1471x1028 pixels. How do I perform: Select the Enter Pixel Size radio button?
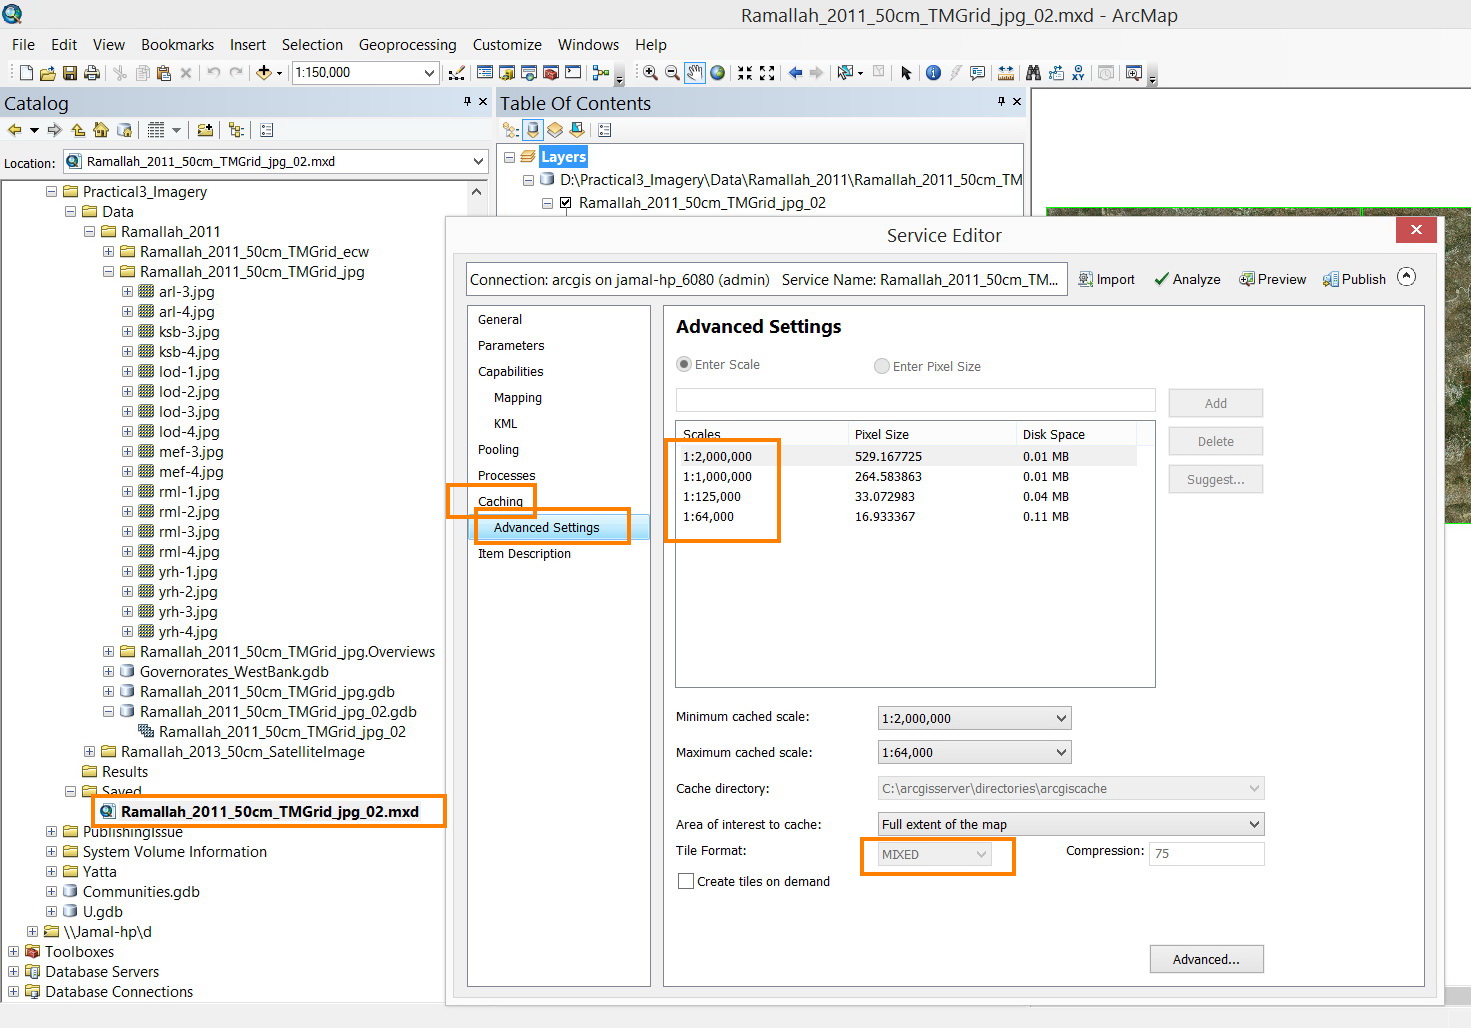pyautogui.click(x=881, y=366)
